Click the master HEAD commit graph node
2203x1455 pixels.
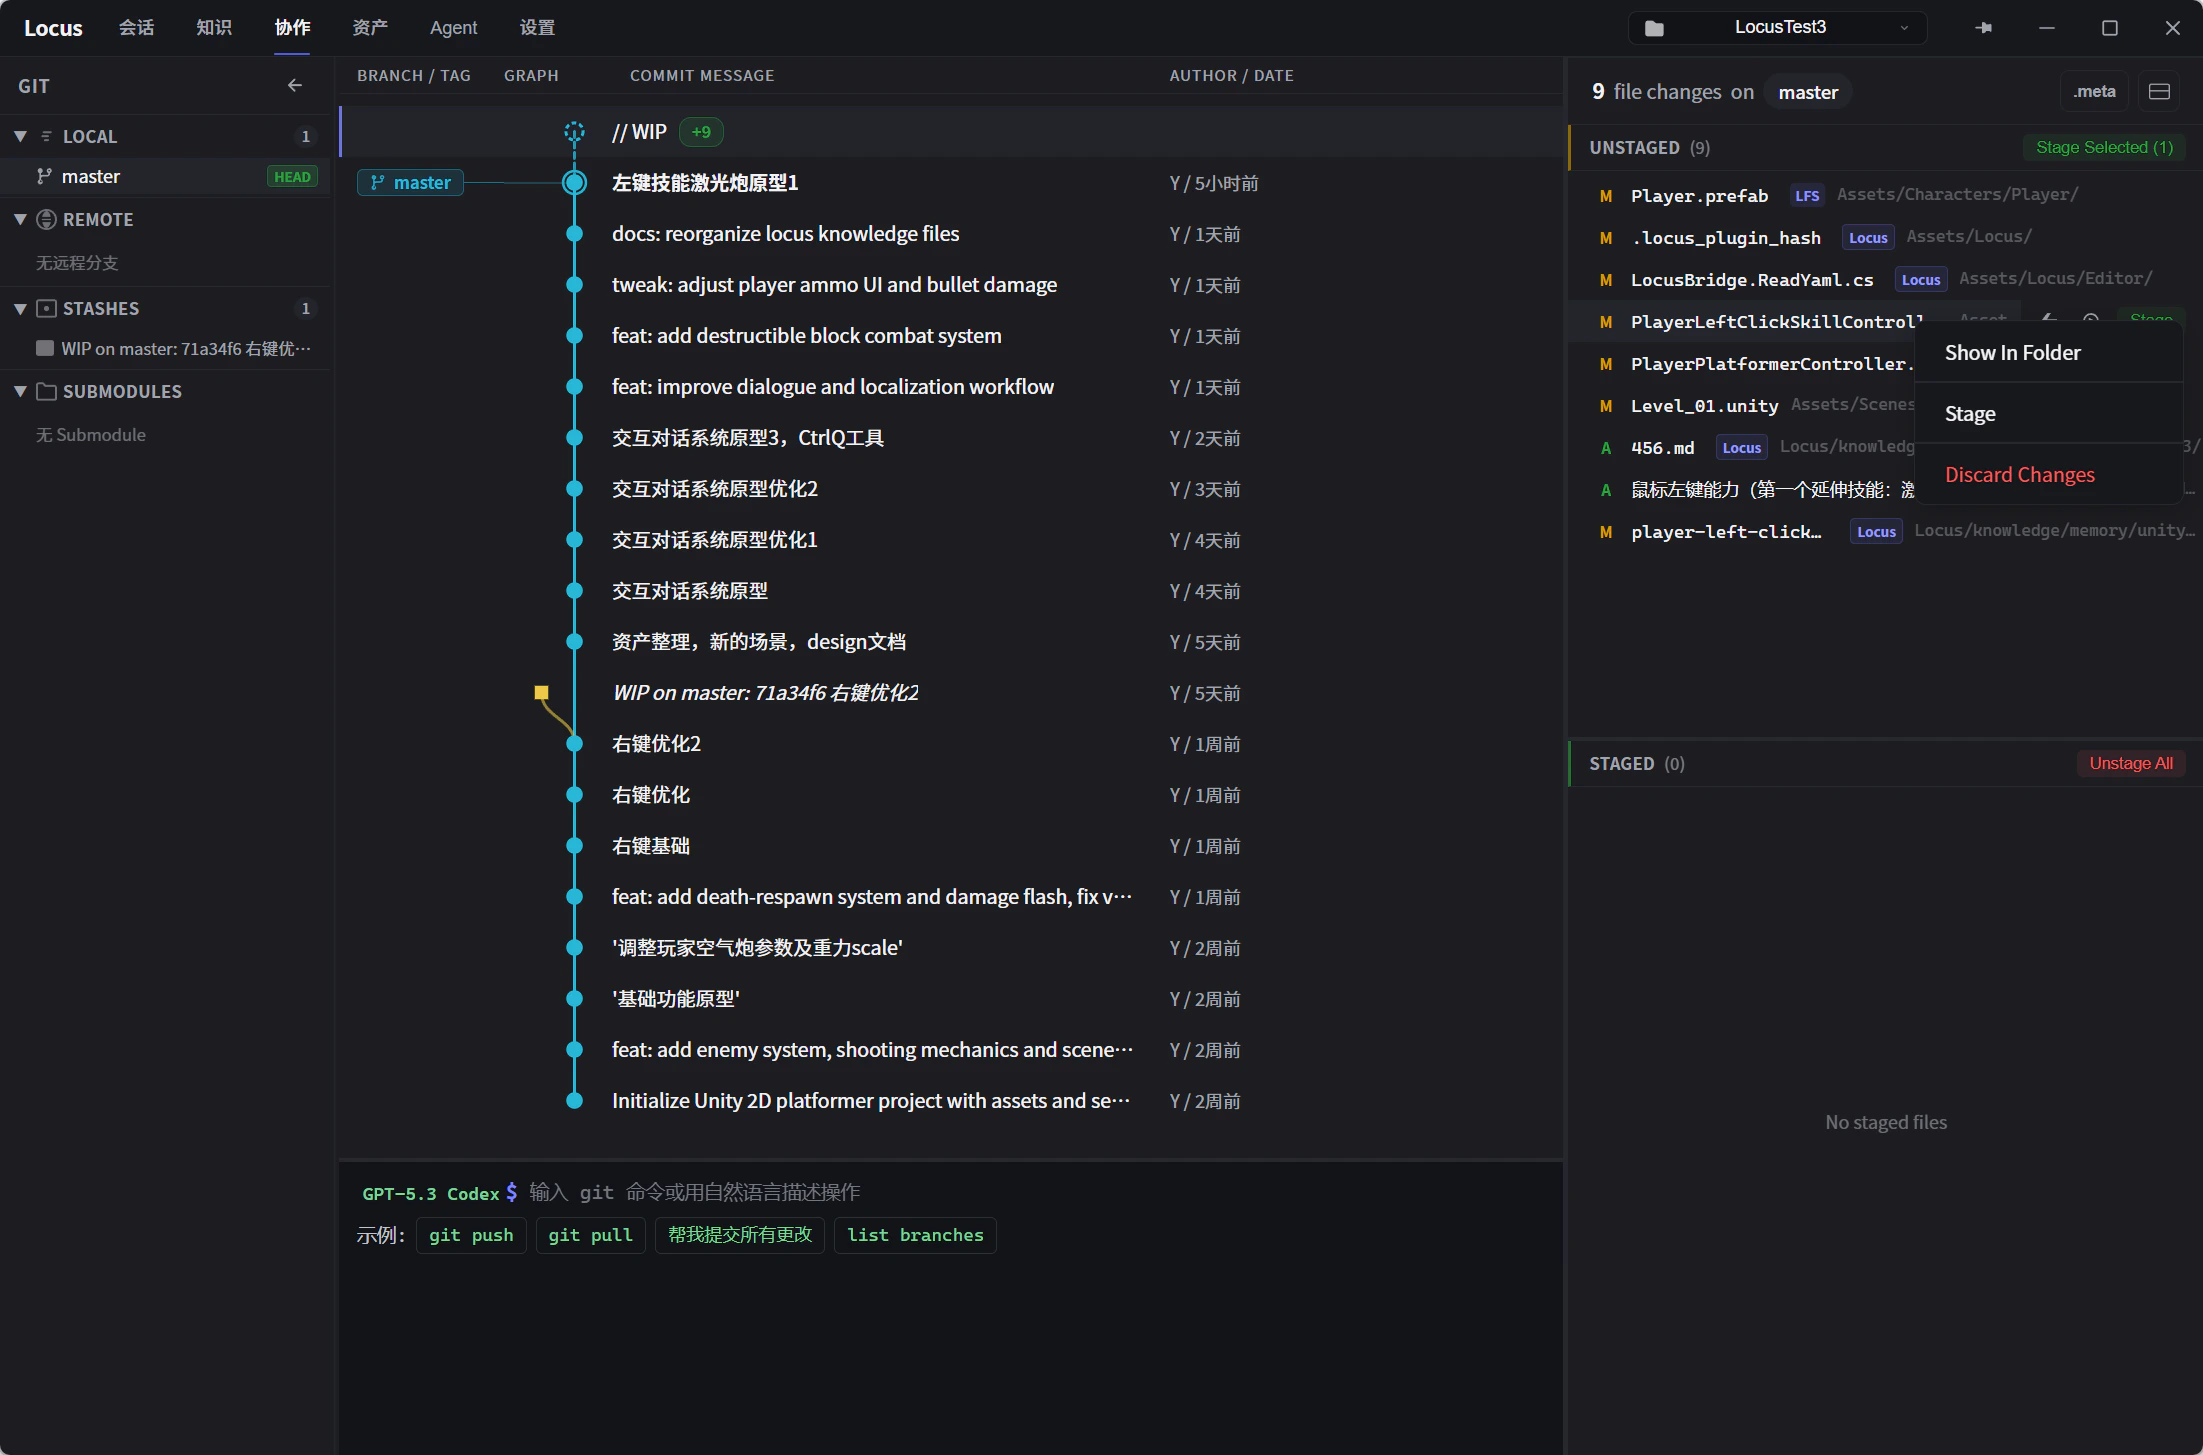(574, 183)
